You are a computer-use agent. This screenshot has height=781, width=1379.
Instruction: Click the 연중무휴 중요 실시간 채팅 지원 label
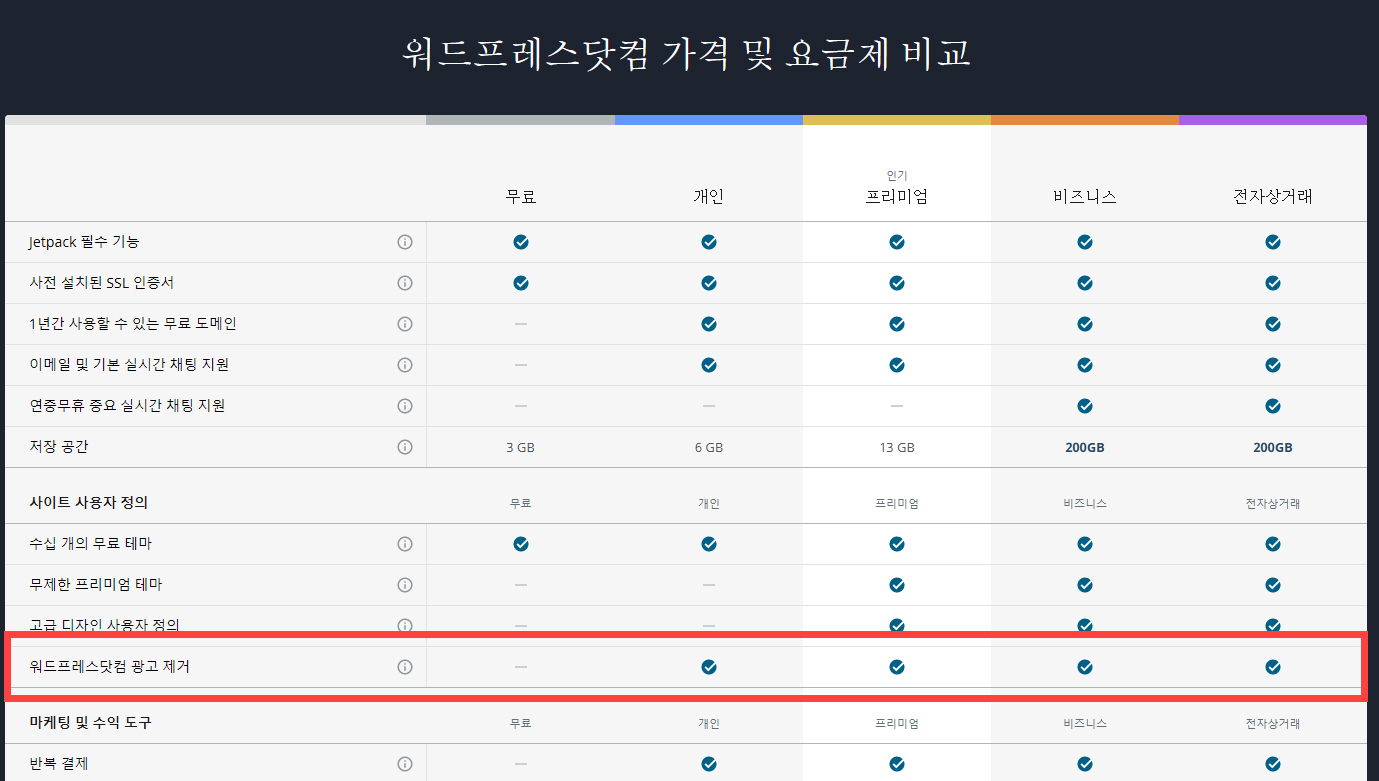pos(127,406)
